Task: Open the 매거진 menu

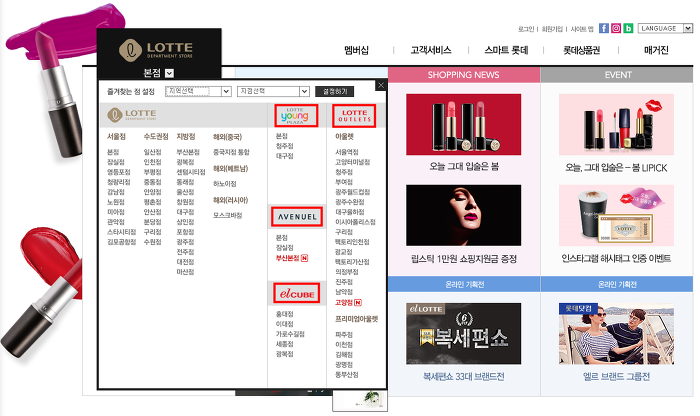Action: point(656,50)
